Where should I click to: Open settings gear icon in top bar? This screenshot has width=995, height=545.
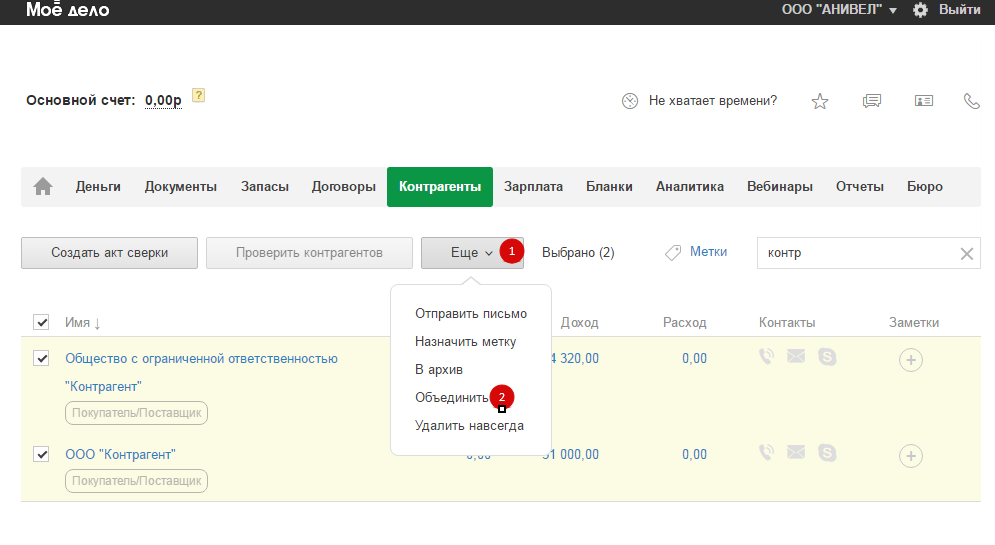click(921, 10)
